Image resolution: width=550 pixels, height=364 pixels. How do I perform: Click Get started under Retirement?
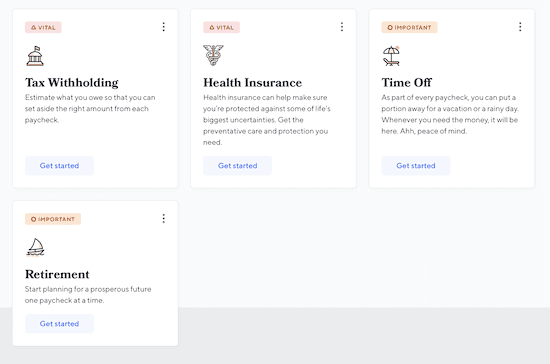coord(59,324)
